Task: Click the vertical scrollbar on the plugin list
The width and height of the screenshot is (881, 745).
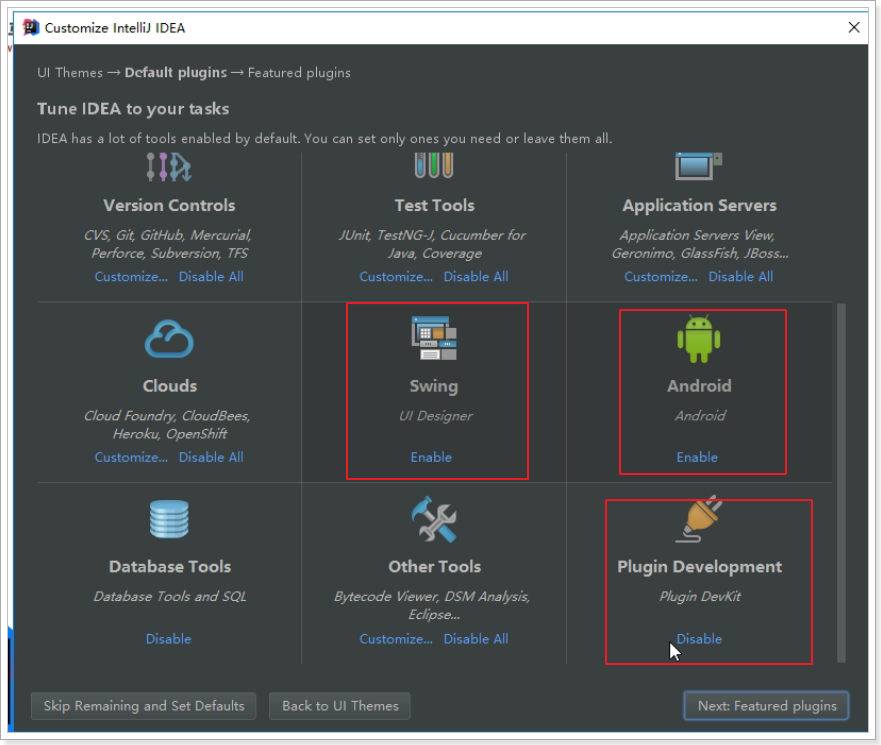Action: click(841, 480)
